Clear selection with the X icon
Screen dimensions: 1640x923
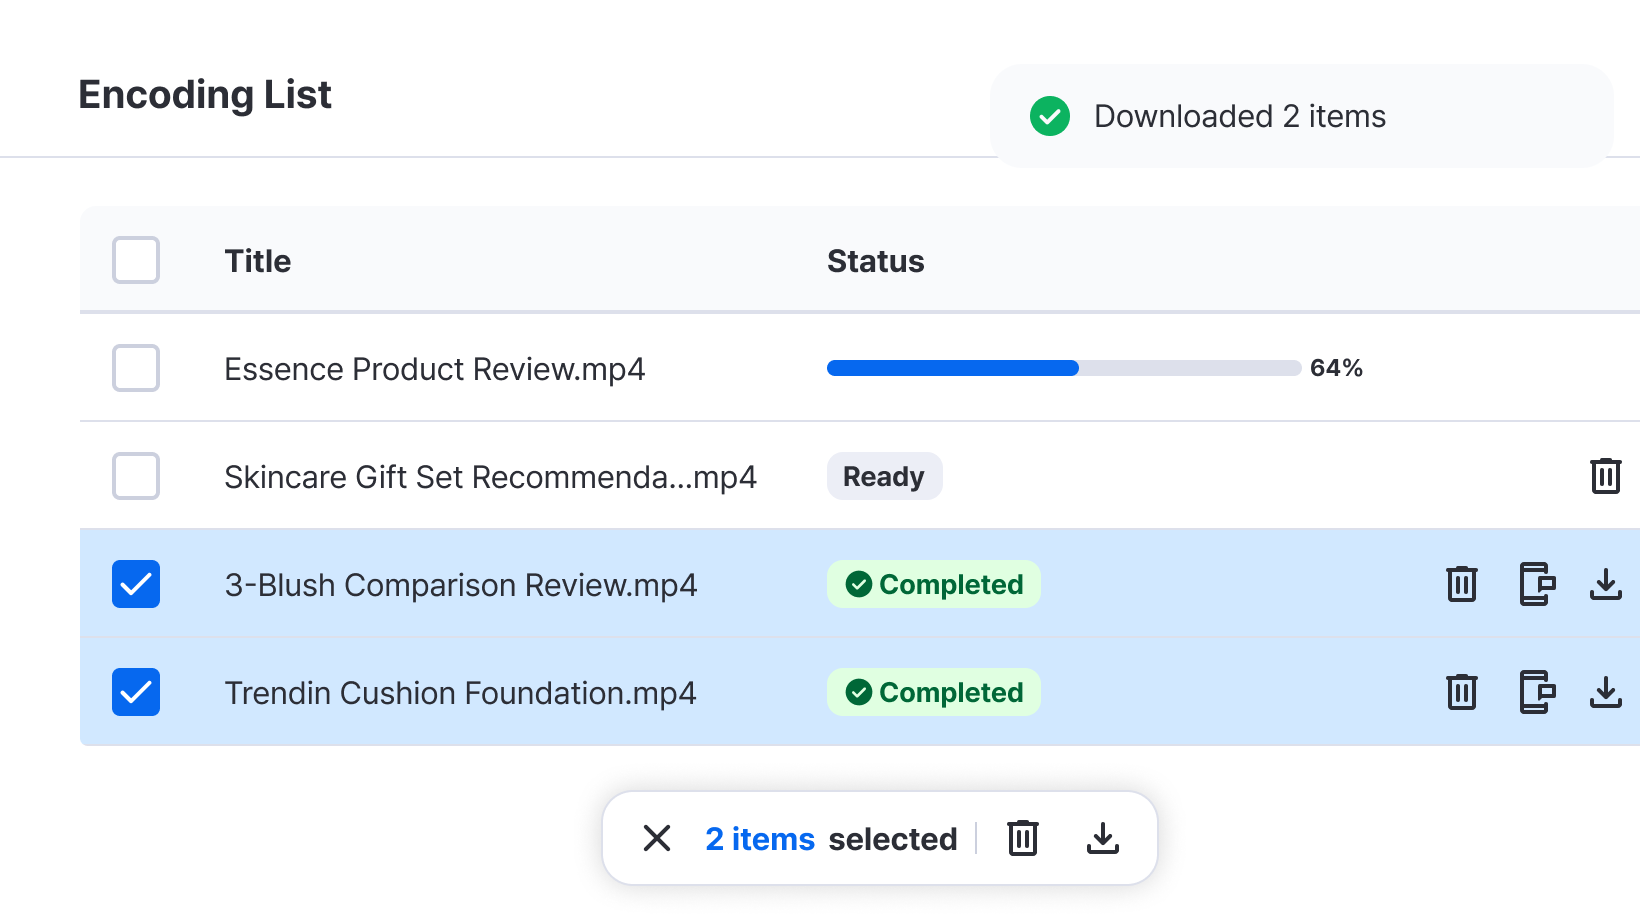coord(657,838)
